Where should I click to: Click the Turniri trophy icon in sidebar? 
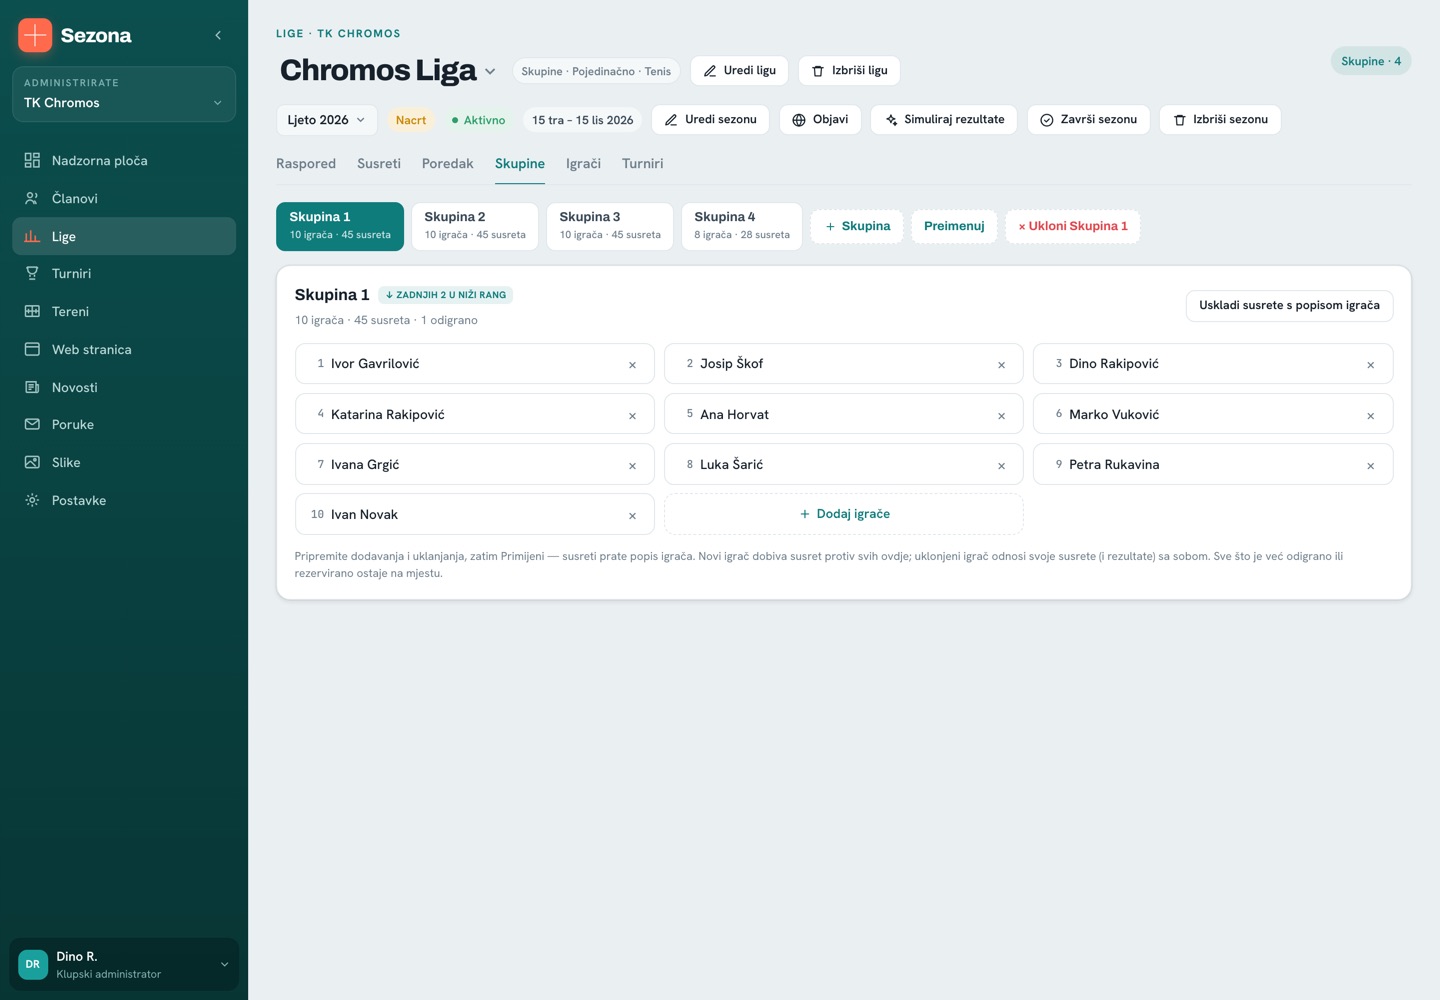click(32, 274)
